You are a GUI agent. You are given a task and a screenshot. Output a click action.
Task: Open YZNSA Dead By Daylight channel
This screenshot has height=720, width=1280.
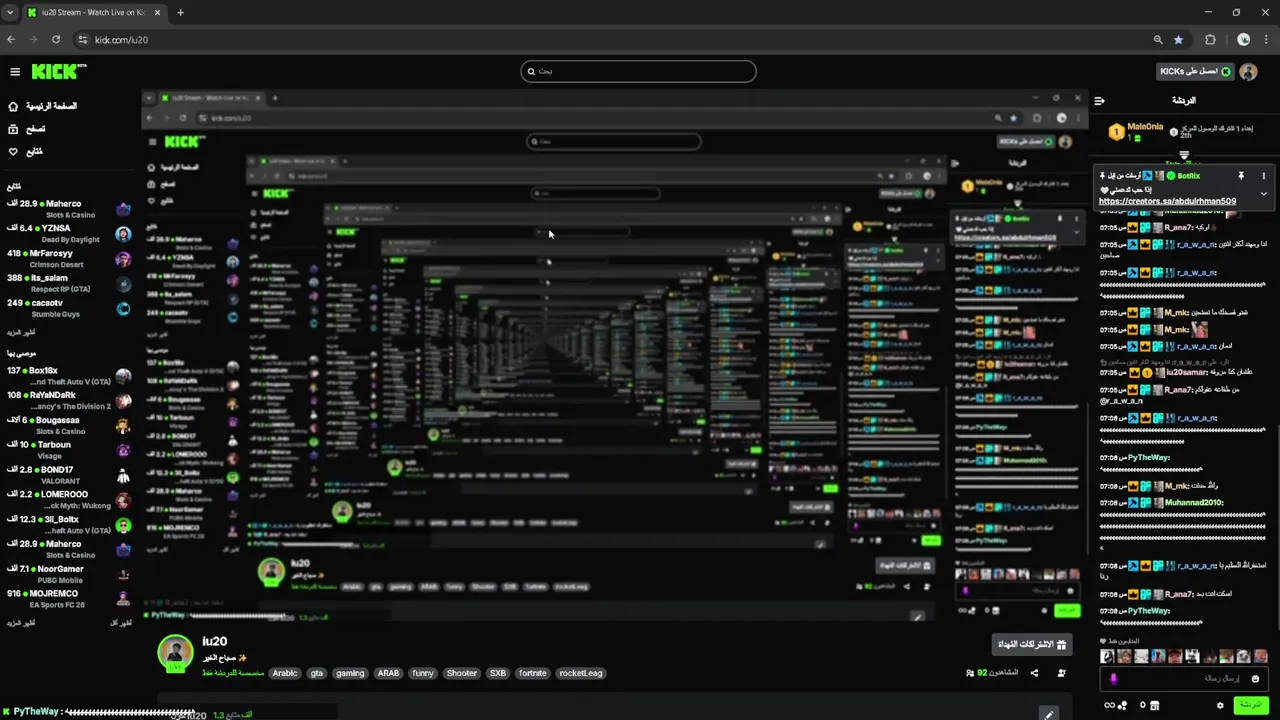coord(68,234)
